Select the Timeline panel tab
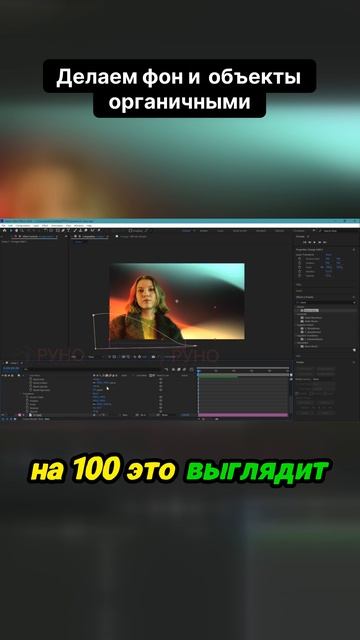This screenshot has width=360, height=640. pyautogui.click(x=14, y=363)
